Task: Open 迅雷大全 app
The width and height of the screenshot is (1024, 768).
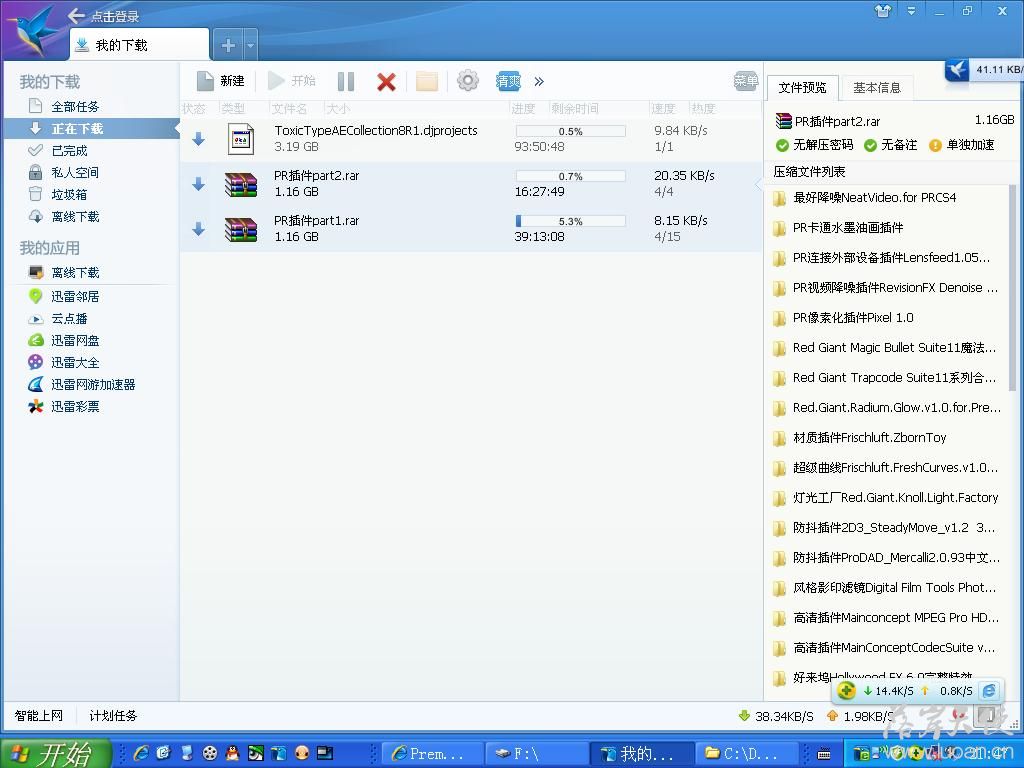Action: (75, 362)
